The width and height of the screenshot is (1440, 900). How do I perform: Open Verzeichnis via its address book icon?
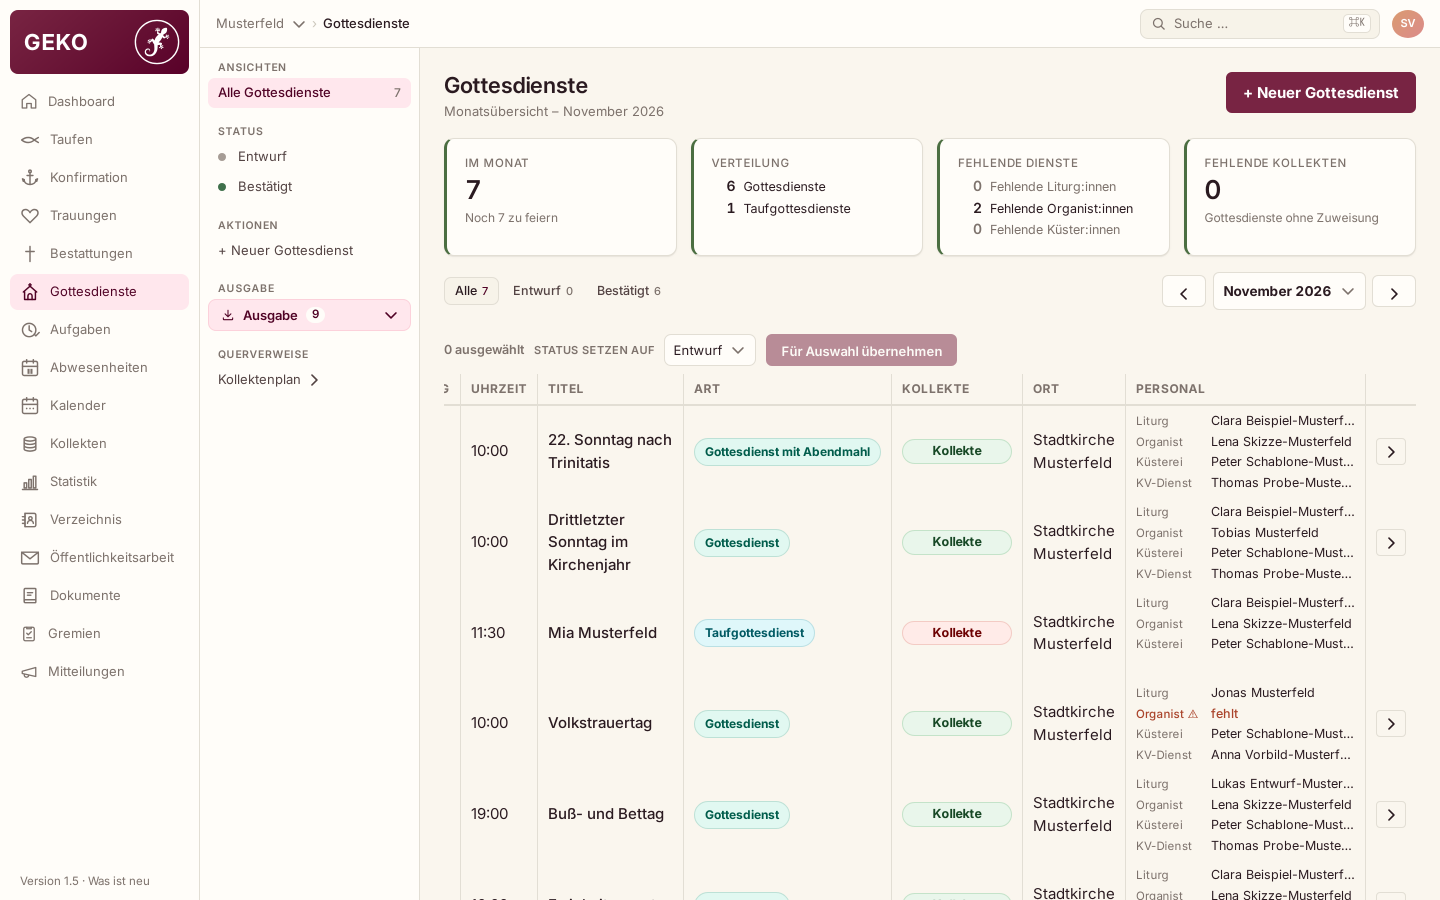(x=30, y=520)
